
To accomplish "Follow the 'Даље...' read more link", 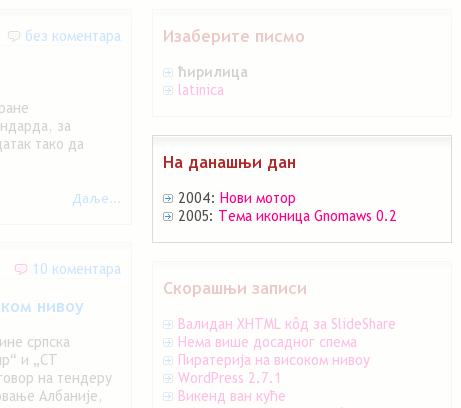I will click(x=97, y=199).
